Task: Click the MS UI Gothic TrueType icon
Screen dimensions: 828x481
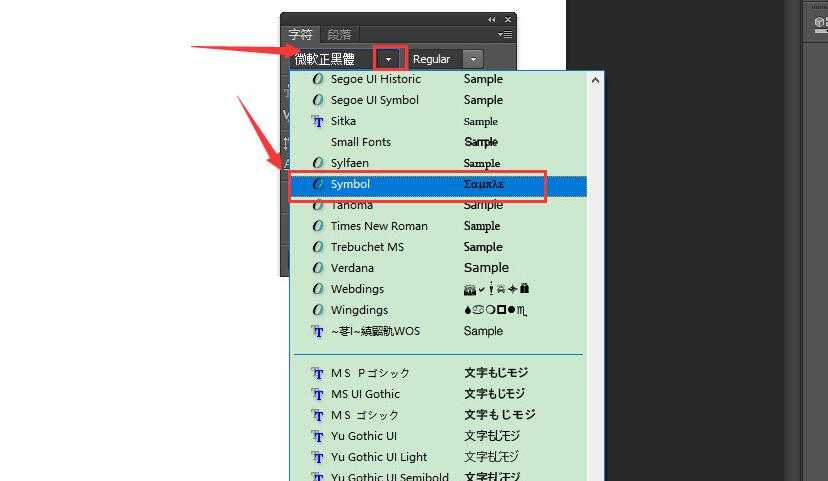Action: click(x=318, y=394)
